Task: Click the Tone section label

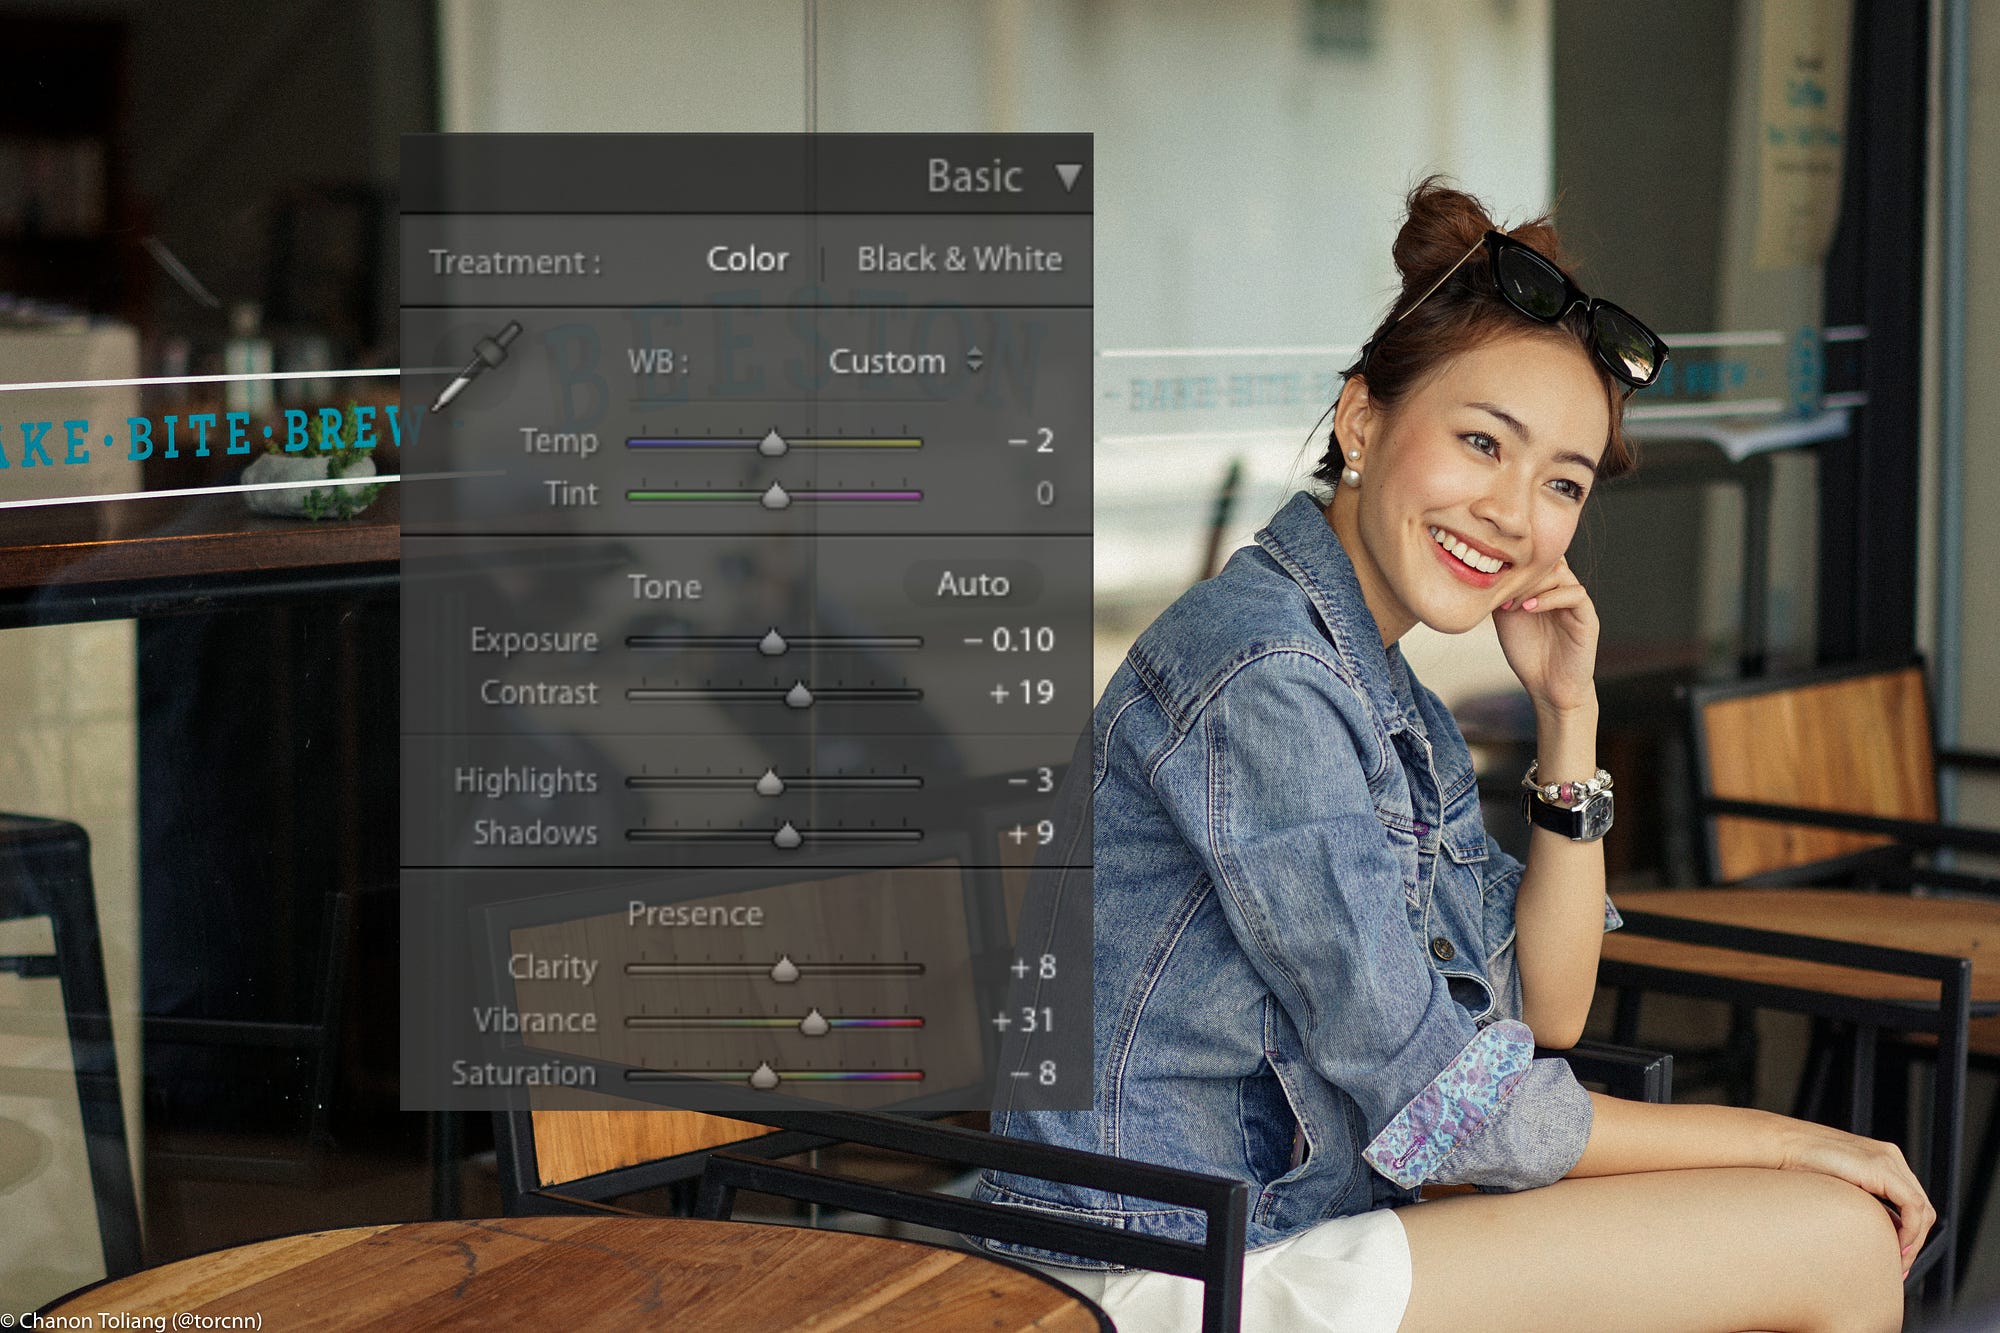Action: [x=664, y=586]
